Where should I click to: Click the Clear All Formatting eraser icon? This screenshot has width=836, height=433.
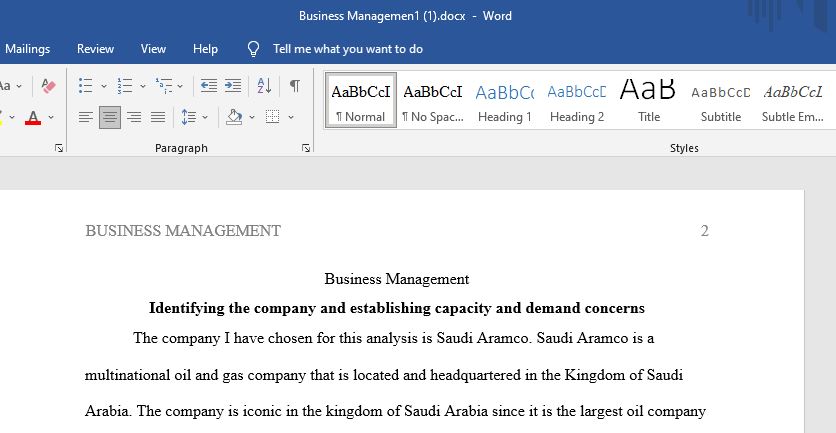[x=48, y=86]
